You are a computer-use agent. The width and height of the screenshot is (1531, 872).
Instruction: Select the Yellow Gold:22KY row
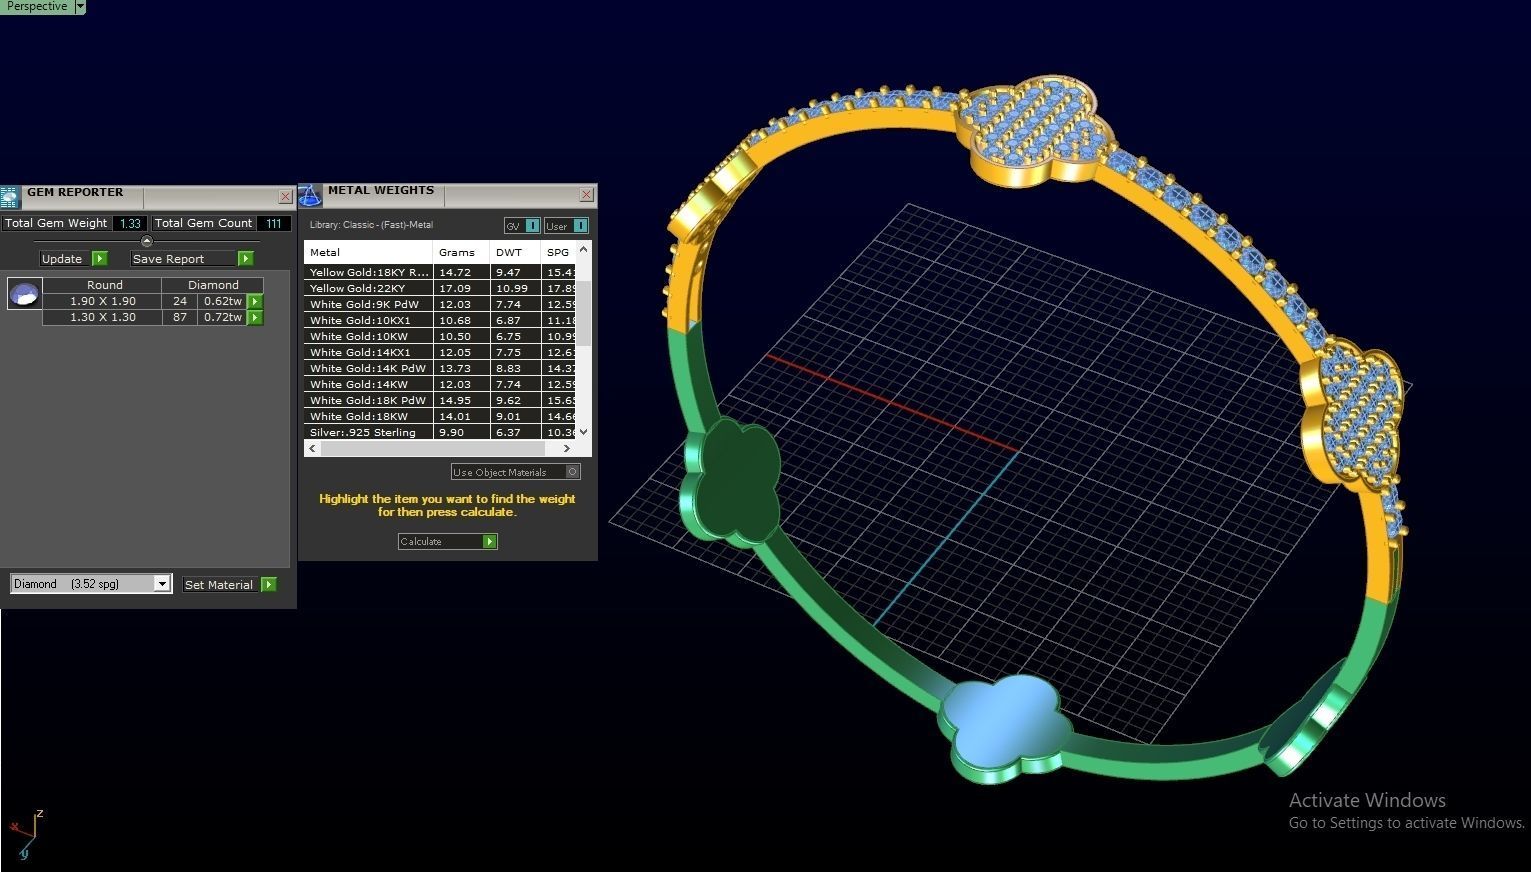pyautogui.click(x=440, y=288)
